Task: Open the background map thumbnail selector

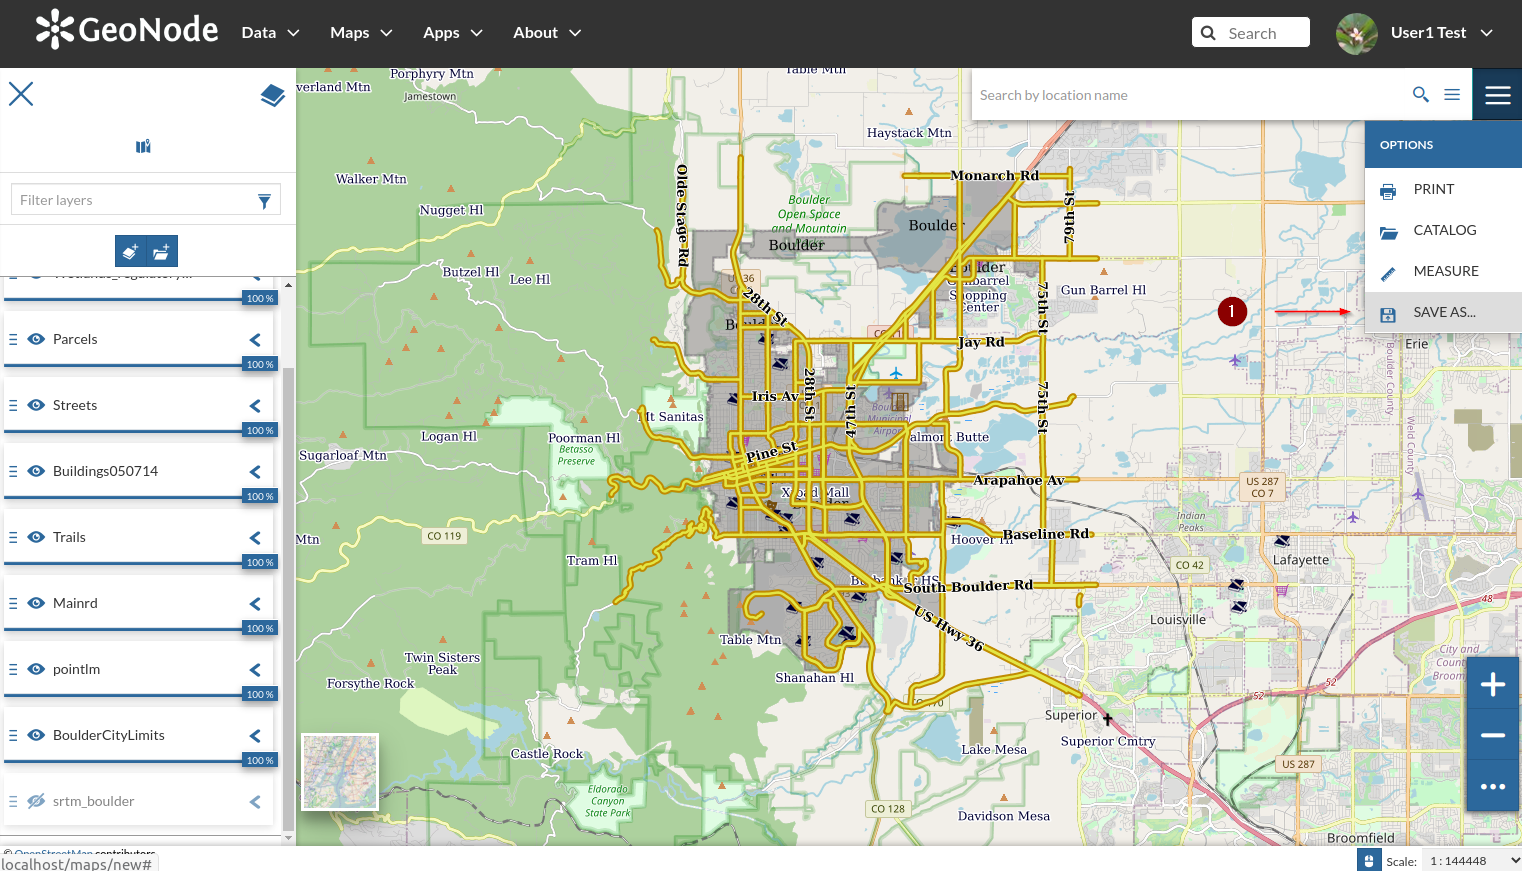Action: pos(340,772)
